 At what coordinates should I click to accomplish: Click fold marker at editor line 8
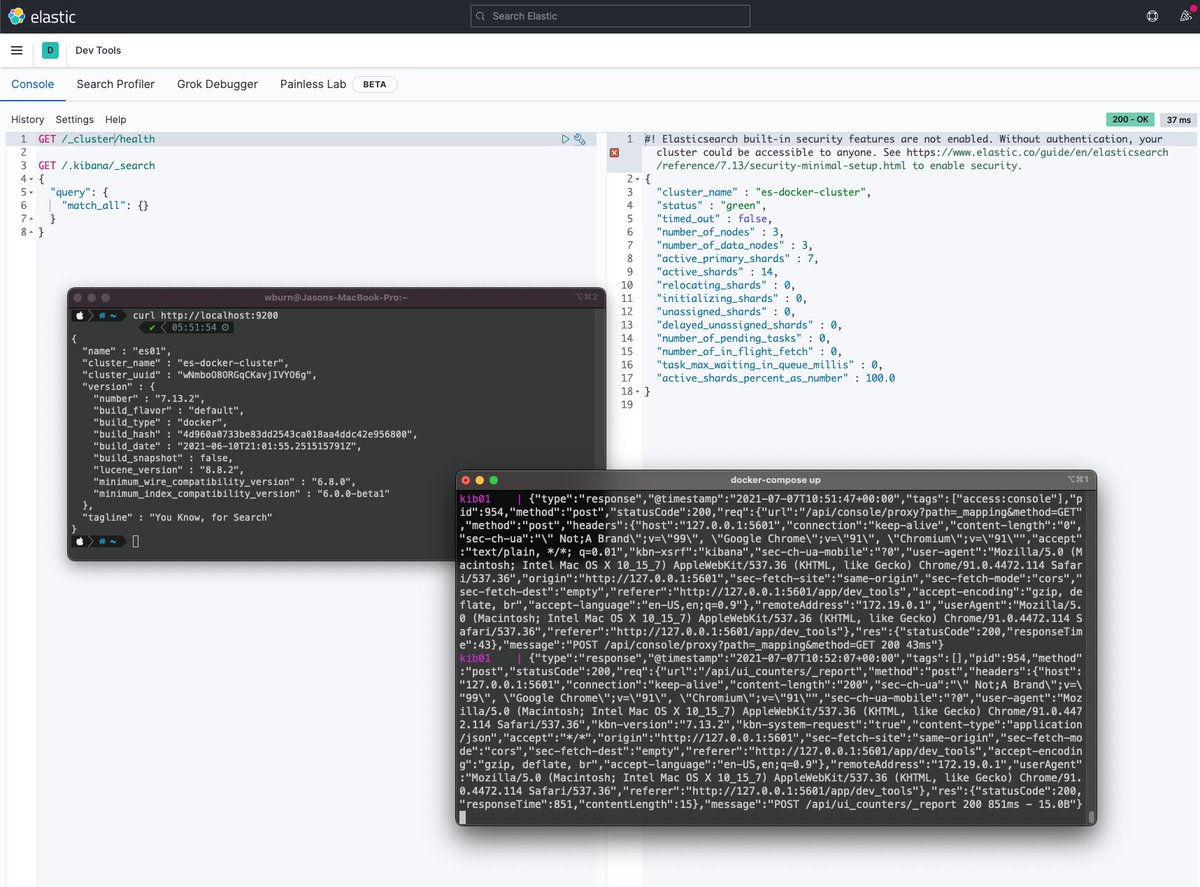(x=31, y=231)
